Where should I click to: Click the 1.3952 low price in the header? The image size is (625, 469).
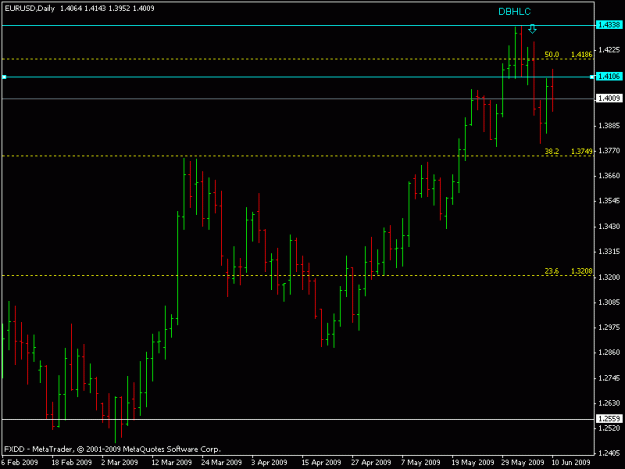119,8
